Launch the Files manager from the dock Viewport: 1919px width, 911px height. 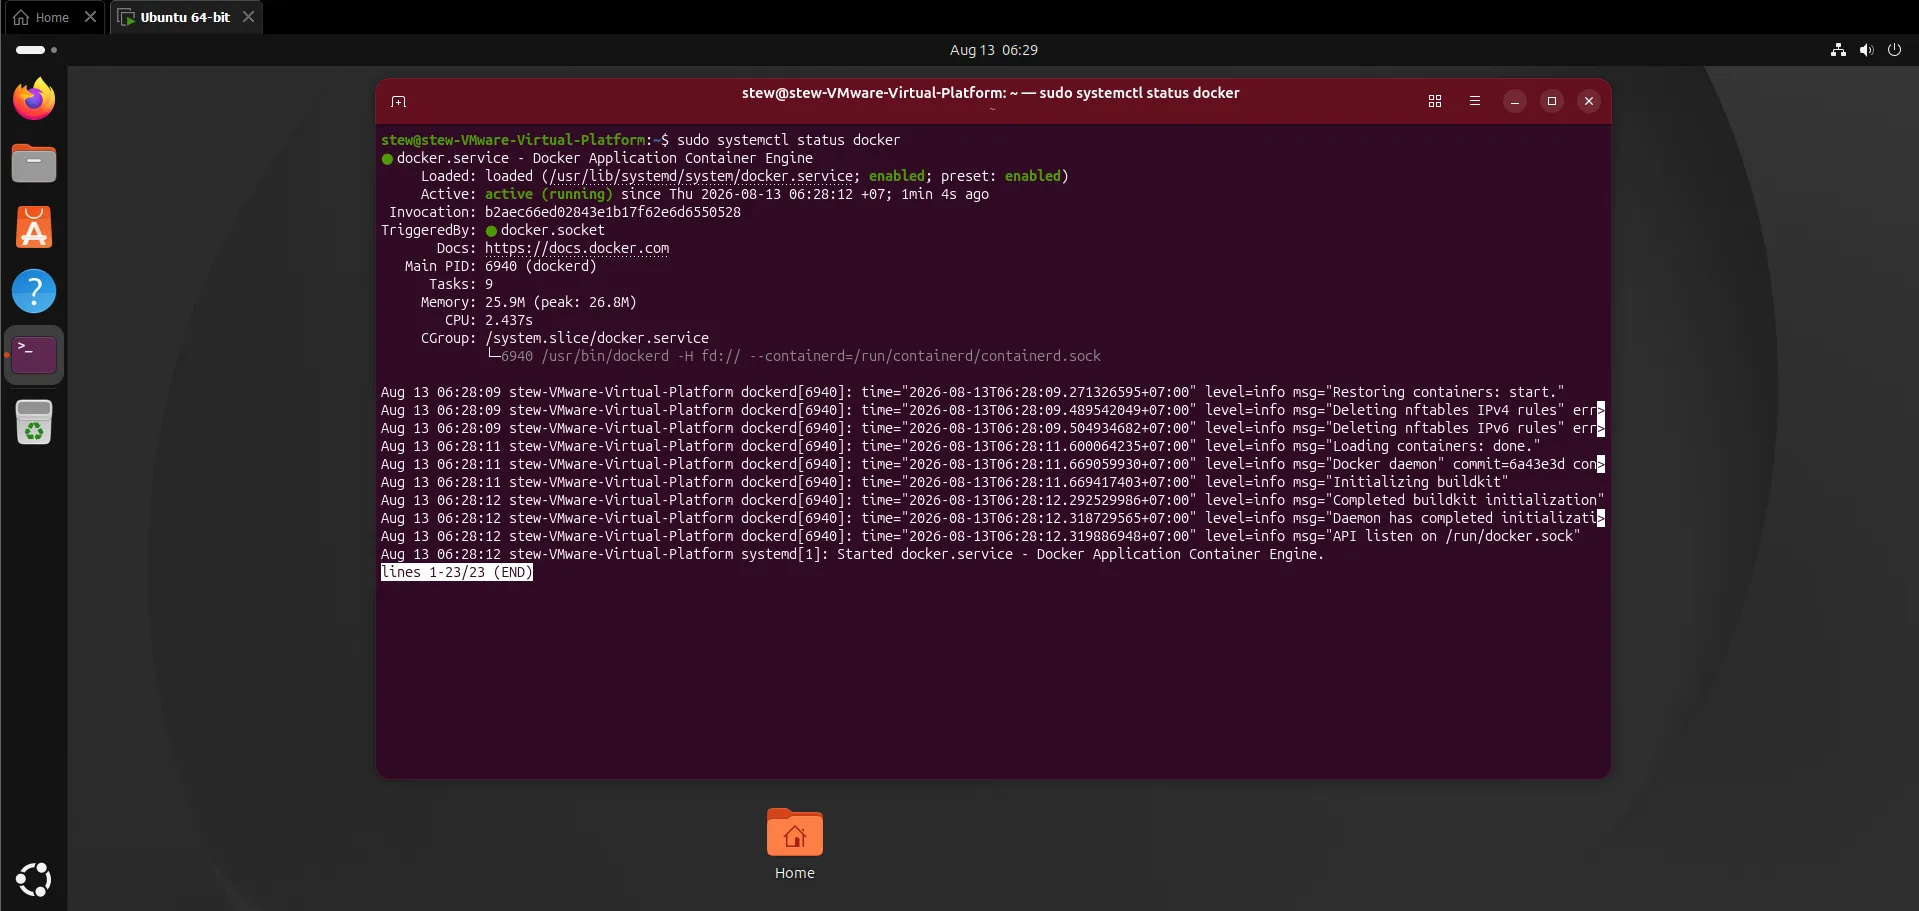(x=34, y=163)
